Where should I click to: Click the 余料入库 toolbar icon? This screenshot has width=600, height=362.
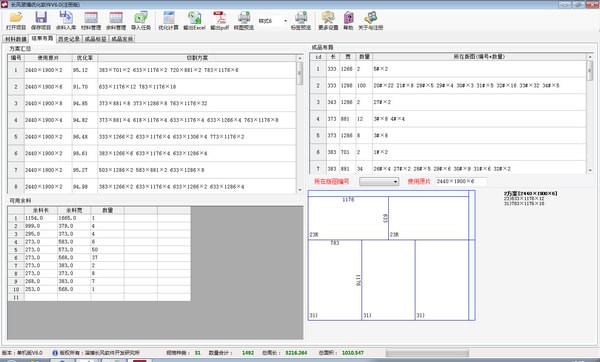coord(66,21)
